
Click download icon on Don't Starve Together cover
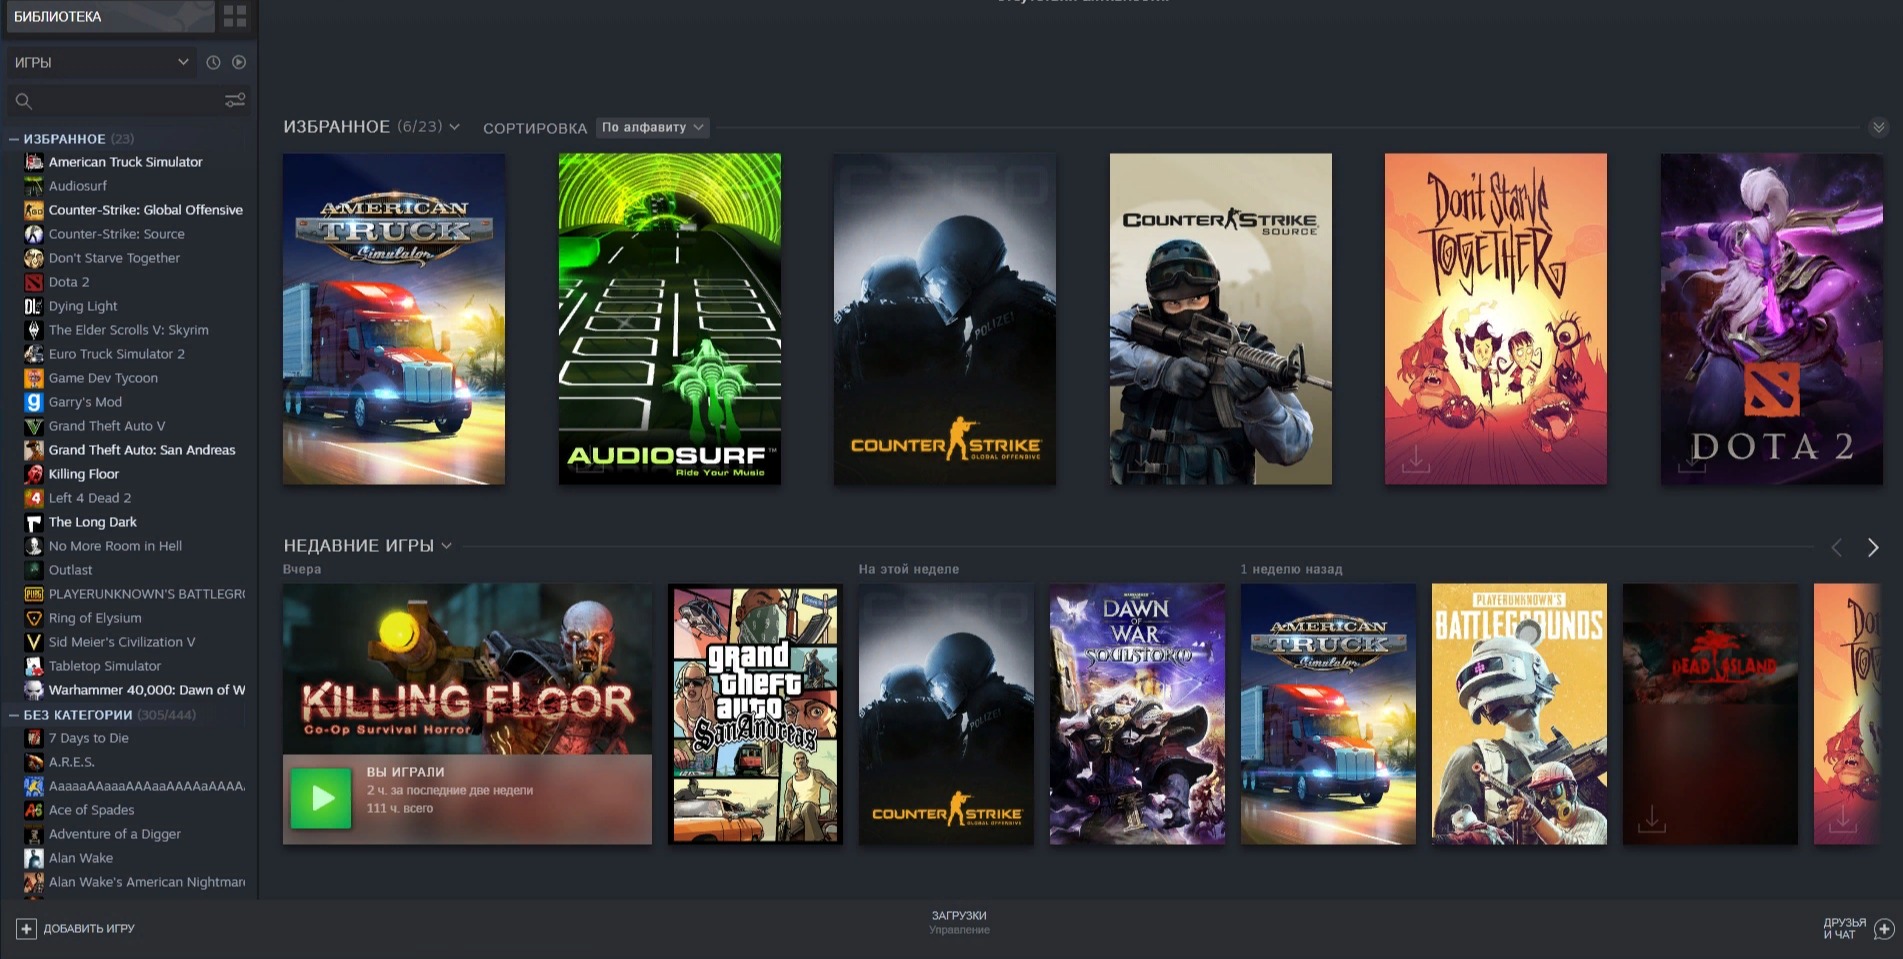coord(1415,460)
